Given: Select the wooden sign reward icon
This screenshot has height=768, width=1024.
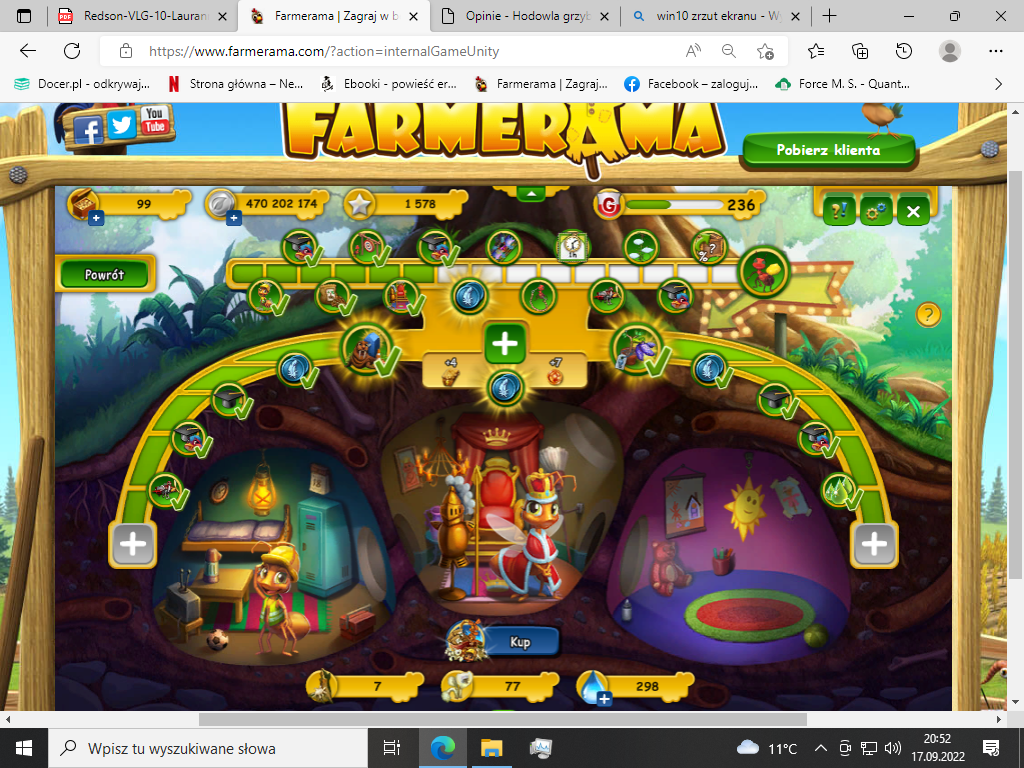Looking at the screenshot, I should coord(334,296).
